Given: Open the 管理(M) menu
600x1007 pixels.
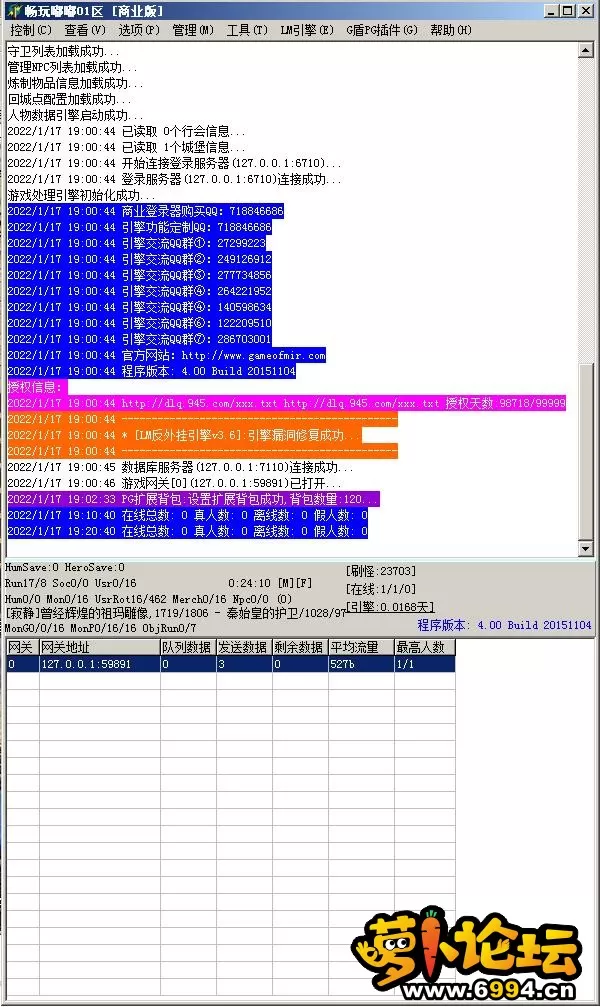Looking at the screenshot, I should point(193,30).
